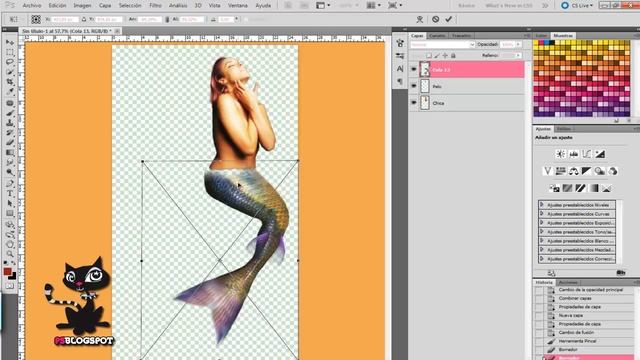Toggle lock all padlock in Capas panel
This screenshot has height=360, width=640.
(x=453, y=56)
